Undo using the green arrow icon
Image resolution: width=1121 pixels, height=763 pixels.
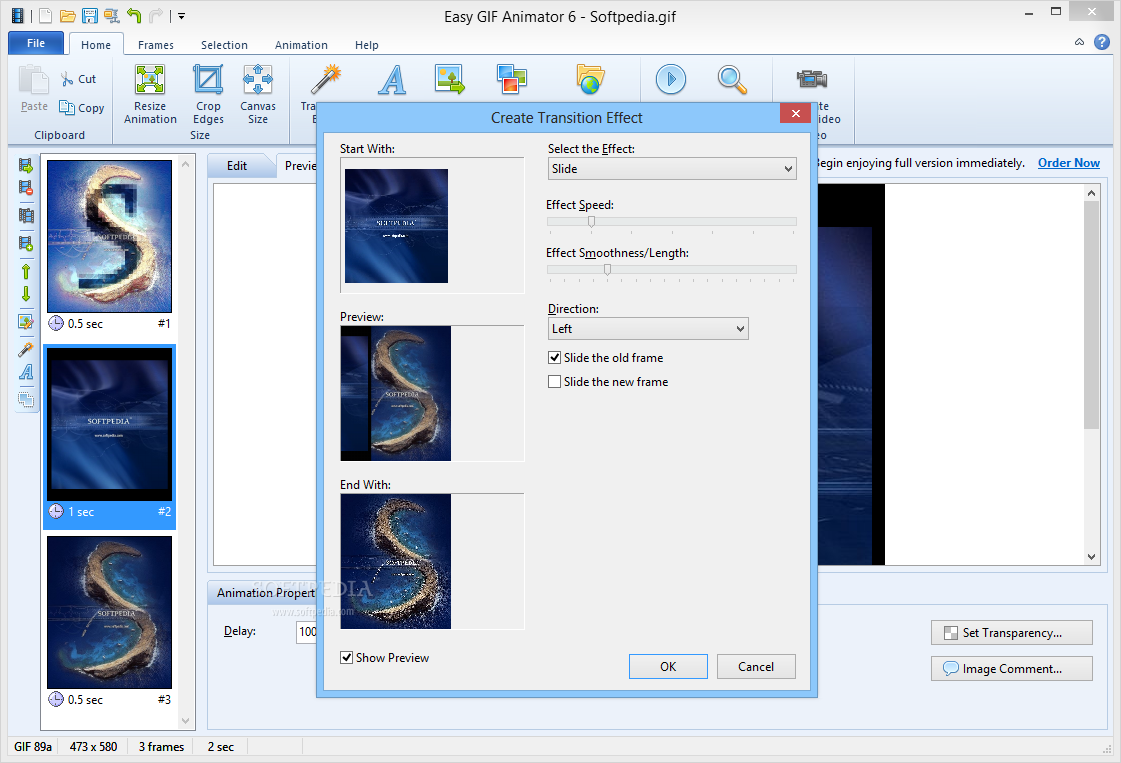coord(134,15)
